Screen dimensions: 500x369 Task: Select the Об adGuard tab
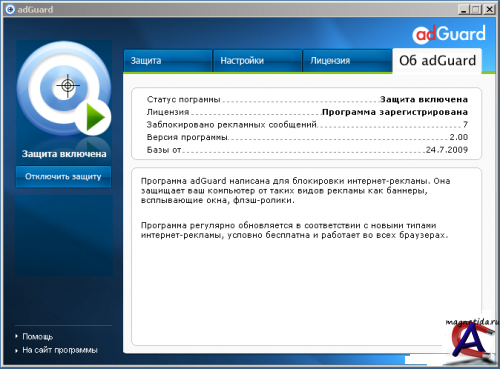tap(437, 61)
